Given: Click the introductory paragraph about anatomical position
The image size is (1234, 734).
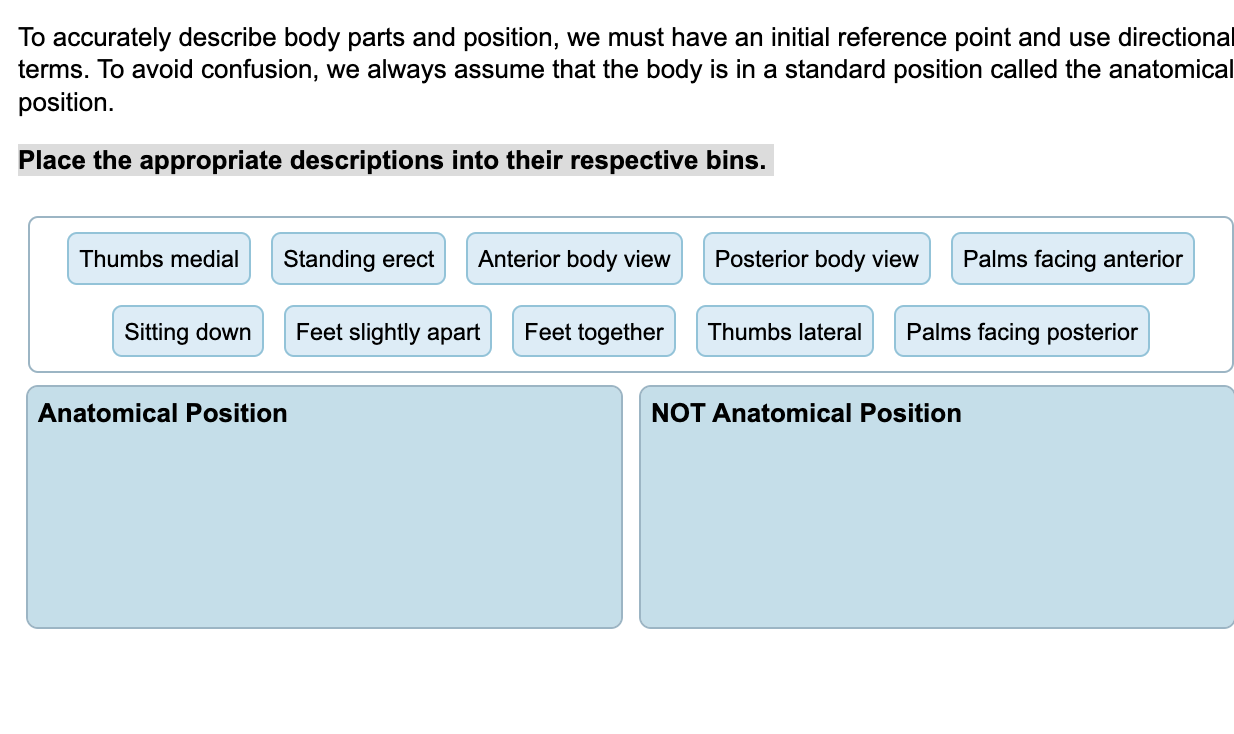Looking at the screenshot, I should (617, 69).
